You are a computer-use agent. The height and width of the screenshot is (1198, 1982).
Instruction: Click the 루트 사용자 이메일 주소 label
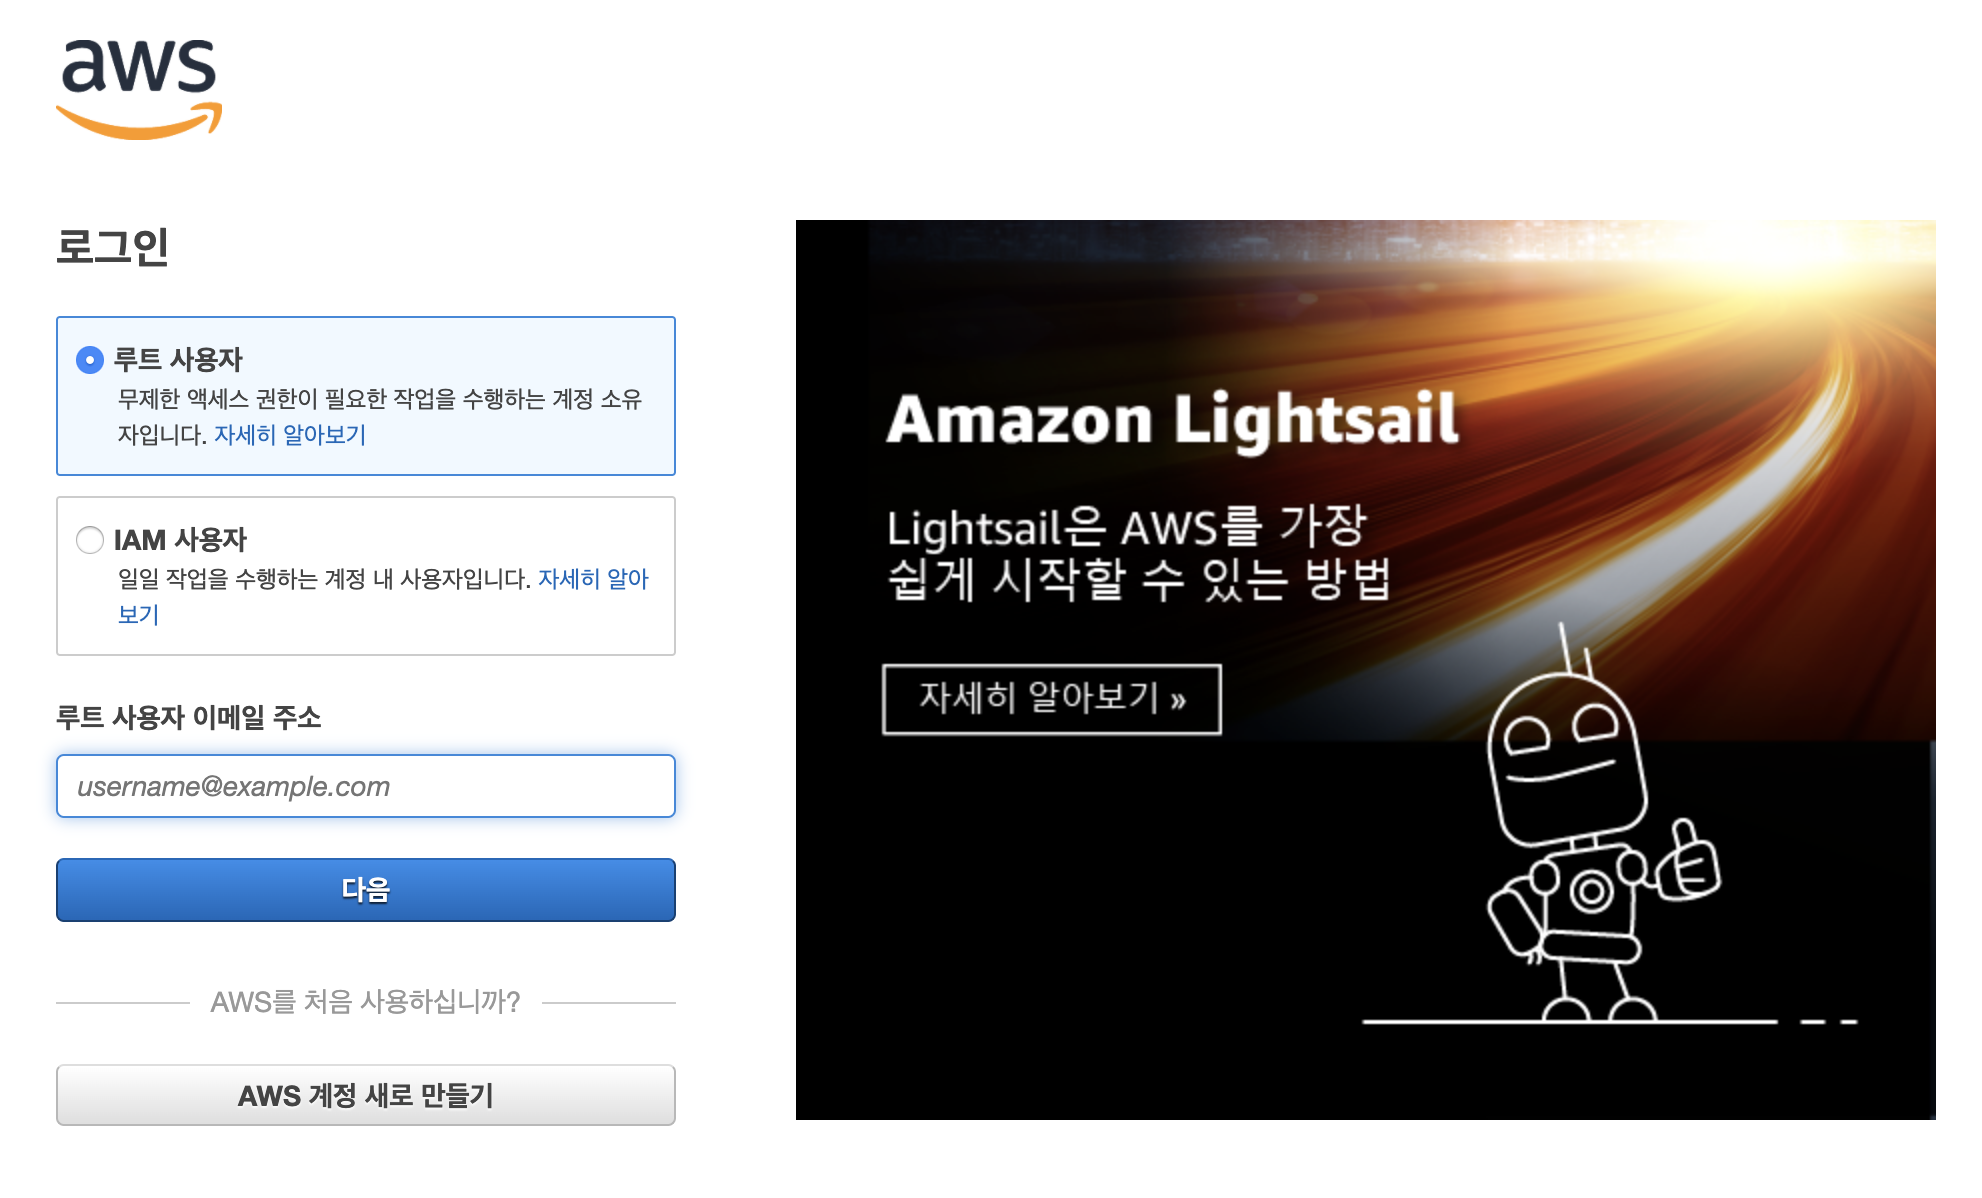coord(189,717)
